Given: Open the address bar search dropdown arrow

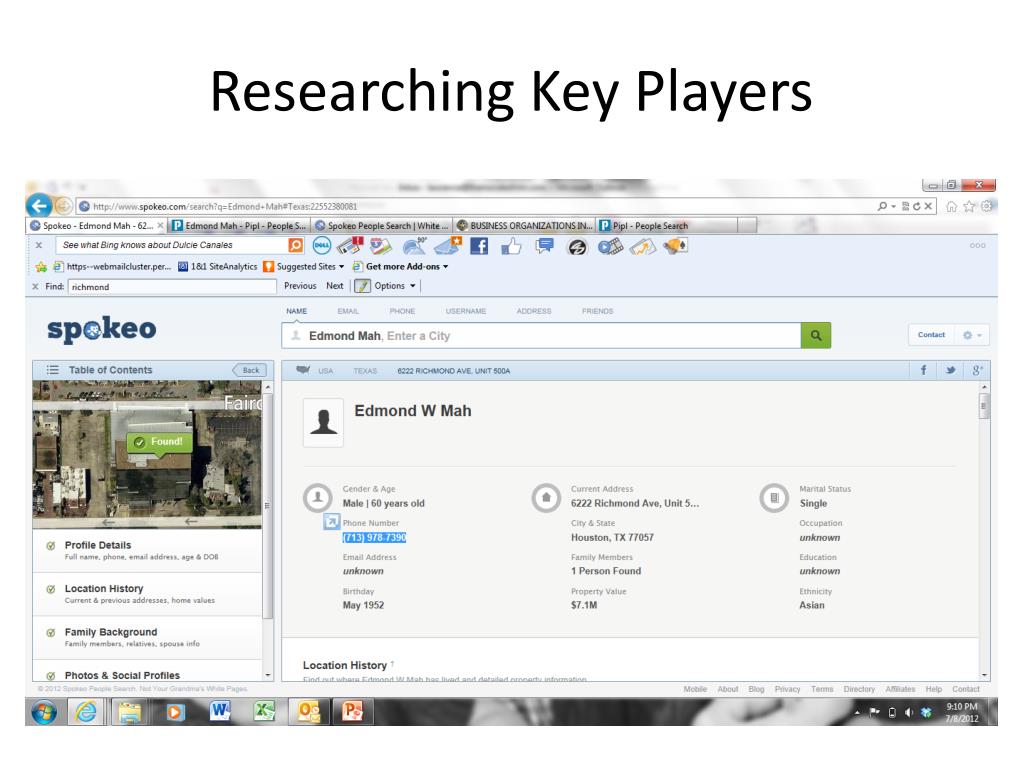Looking at the screenshot, I should click(x=893, y=206).
